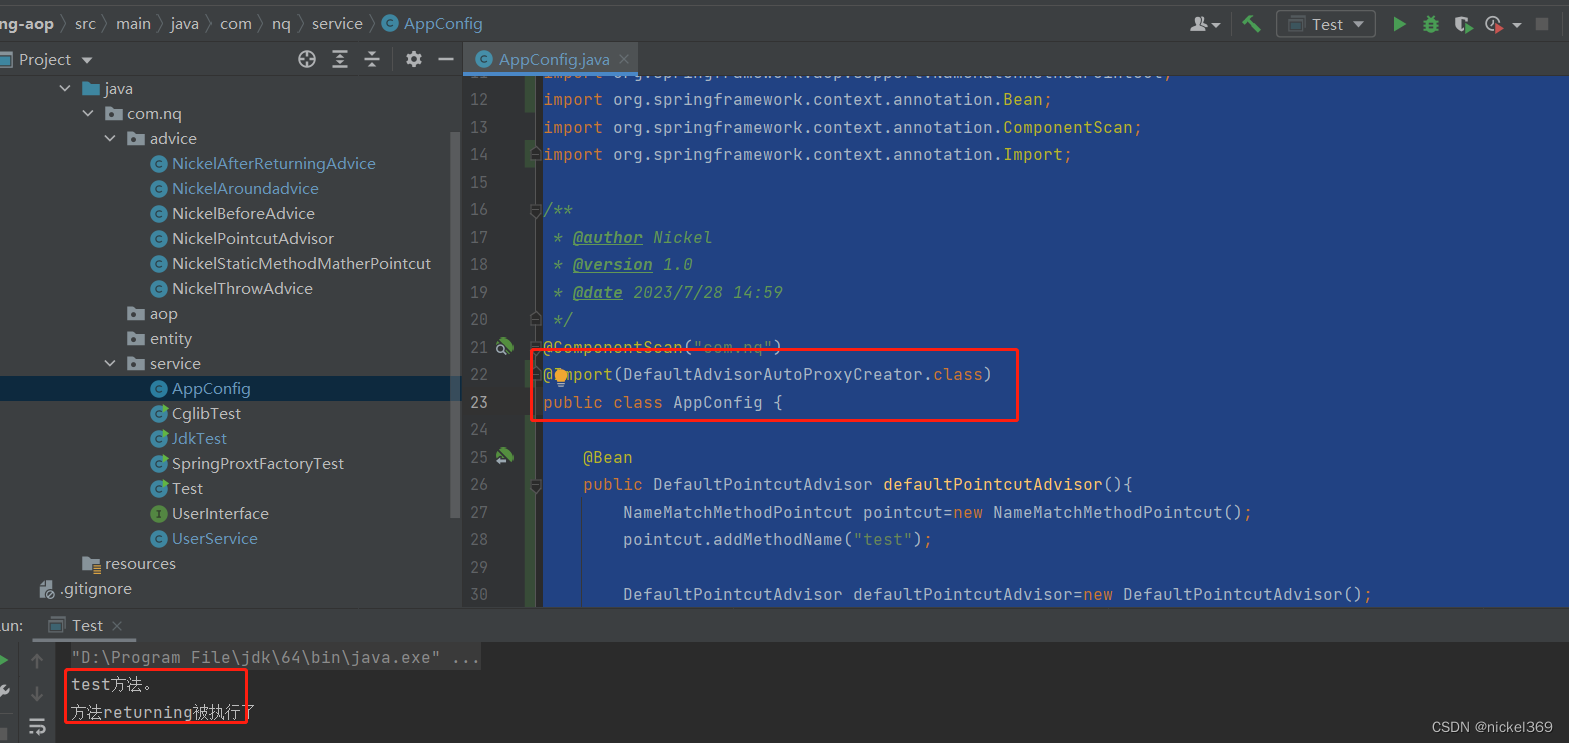Click the java.exe command line in console
This screenshot has height=743, width=1569.
click(275, 658)
